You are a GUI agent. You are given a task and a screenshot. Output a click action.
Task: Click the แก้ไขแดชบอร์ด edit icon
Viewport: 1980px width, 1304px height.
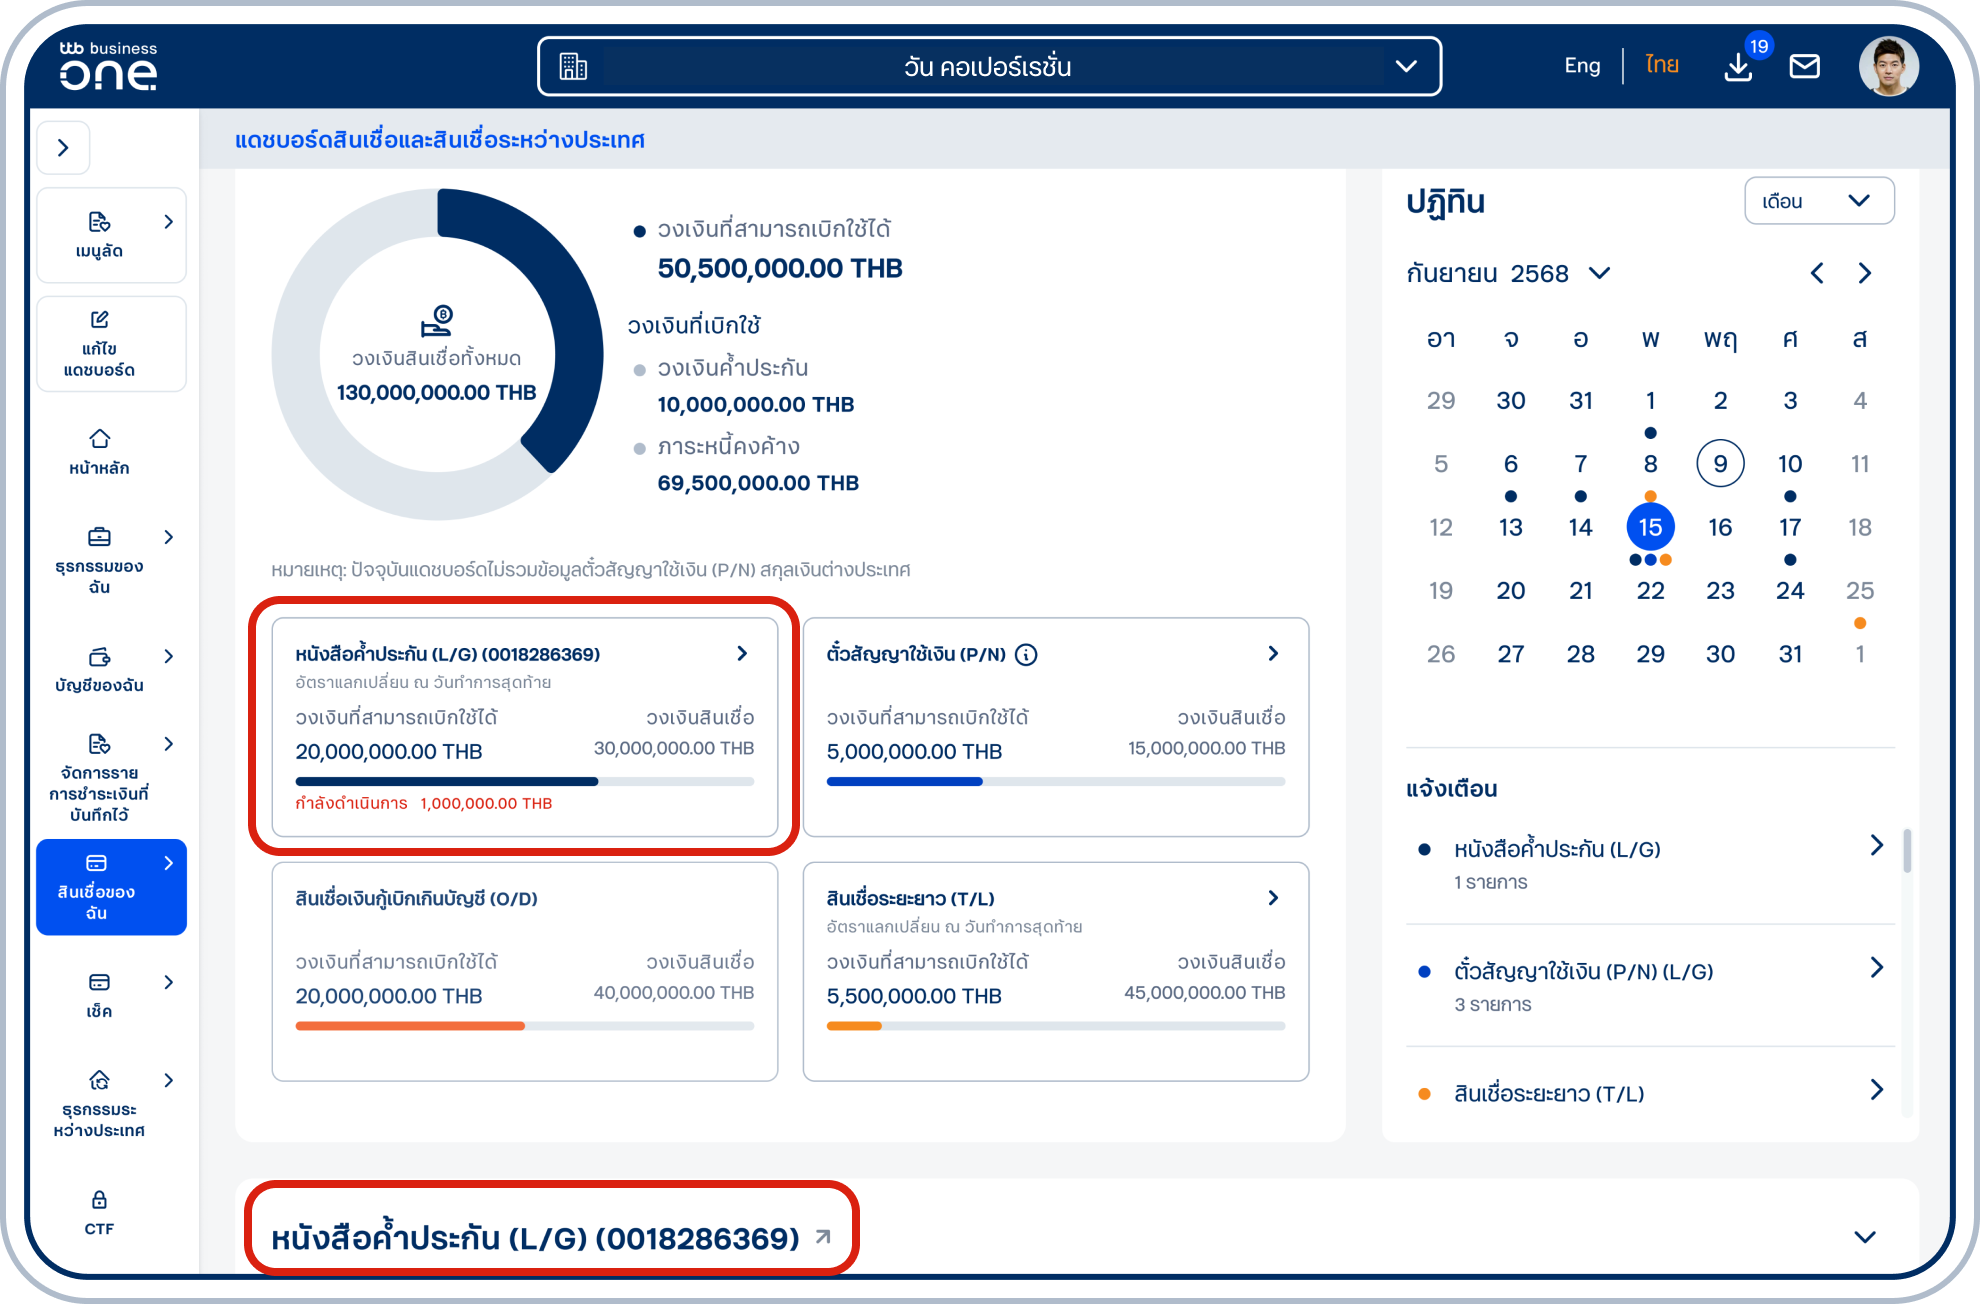pos(99,320)
